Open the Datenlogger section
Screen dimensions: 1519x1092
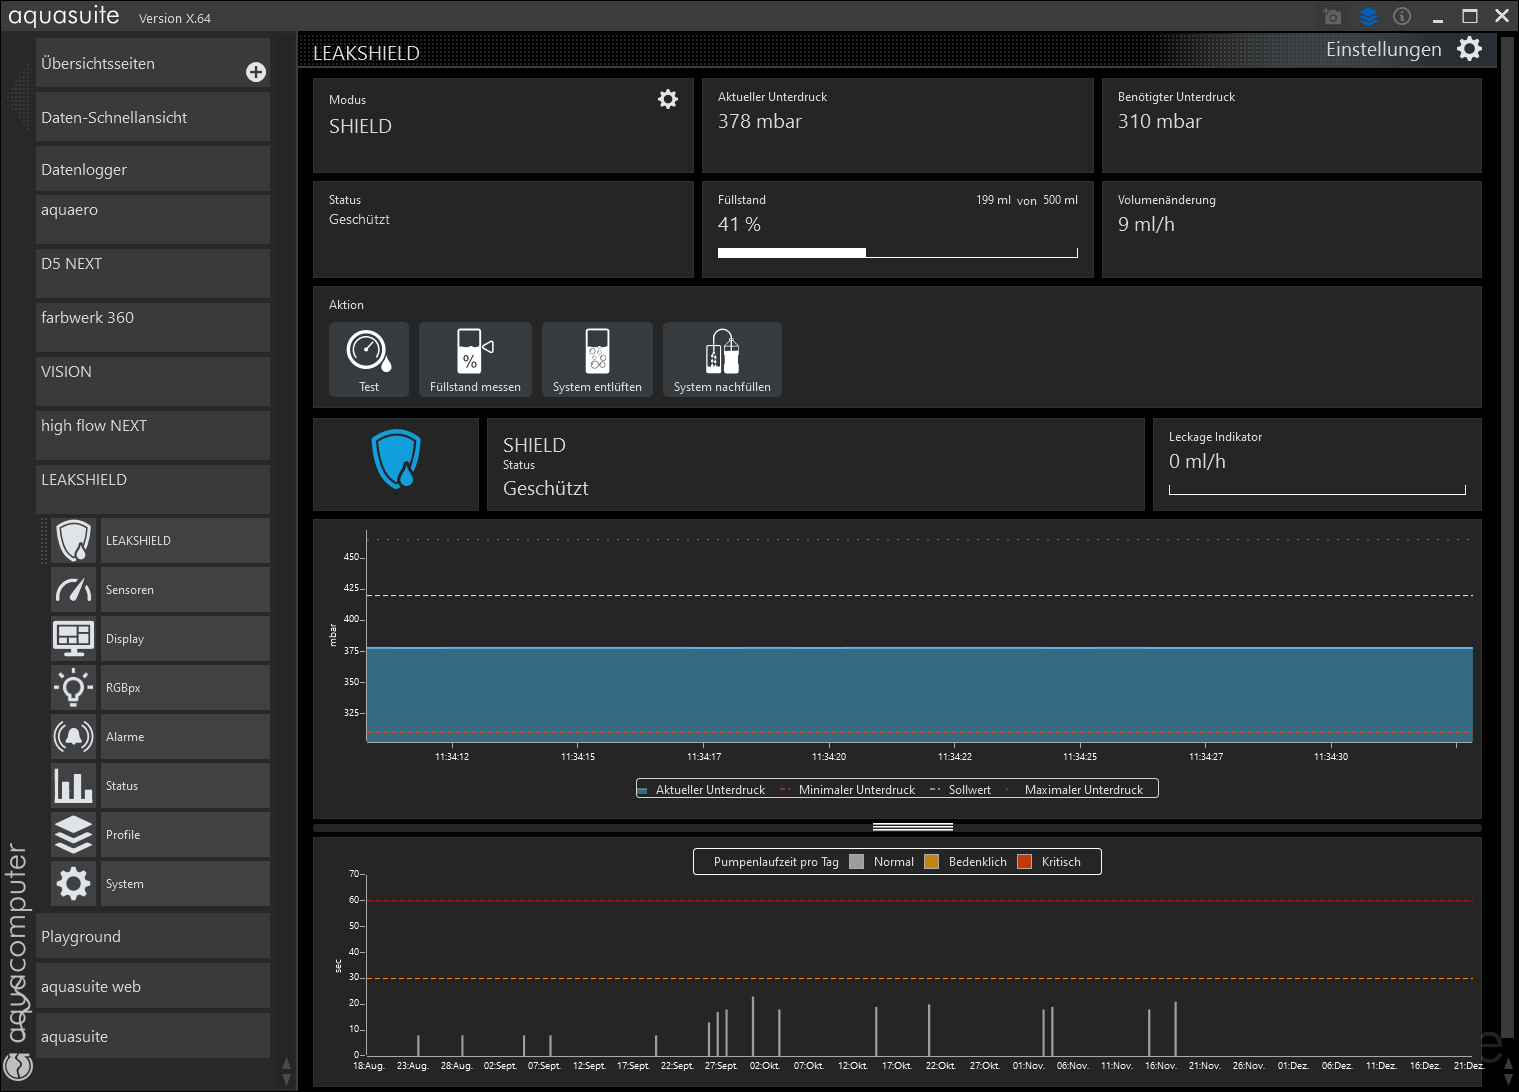pos(153,169)
